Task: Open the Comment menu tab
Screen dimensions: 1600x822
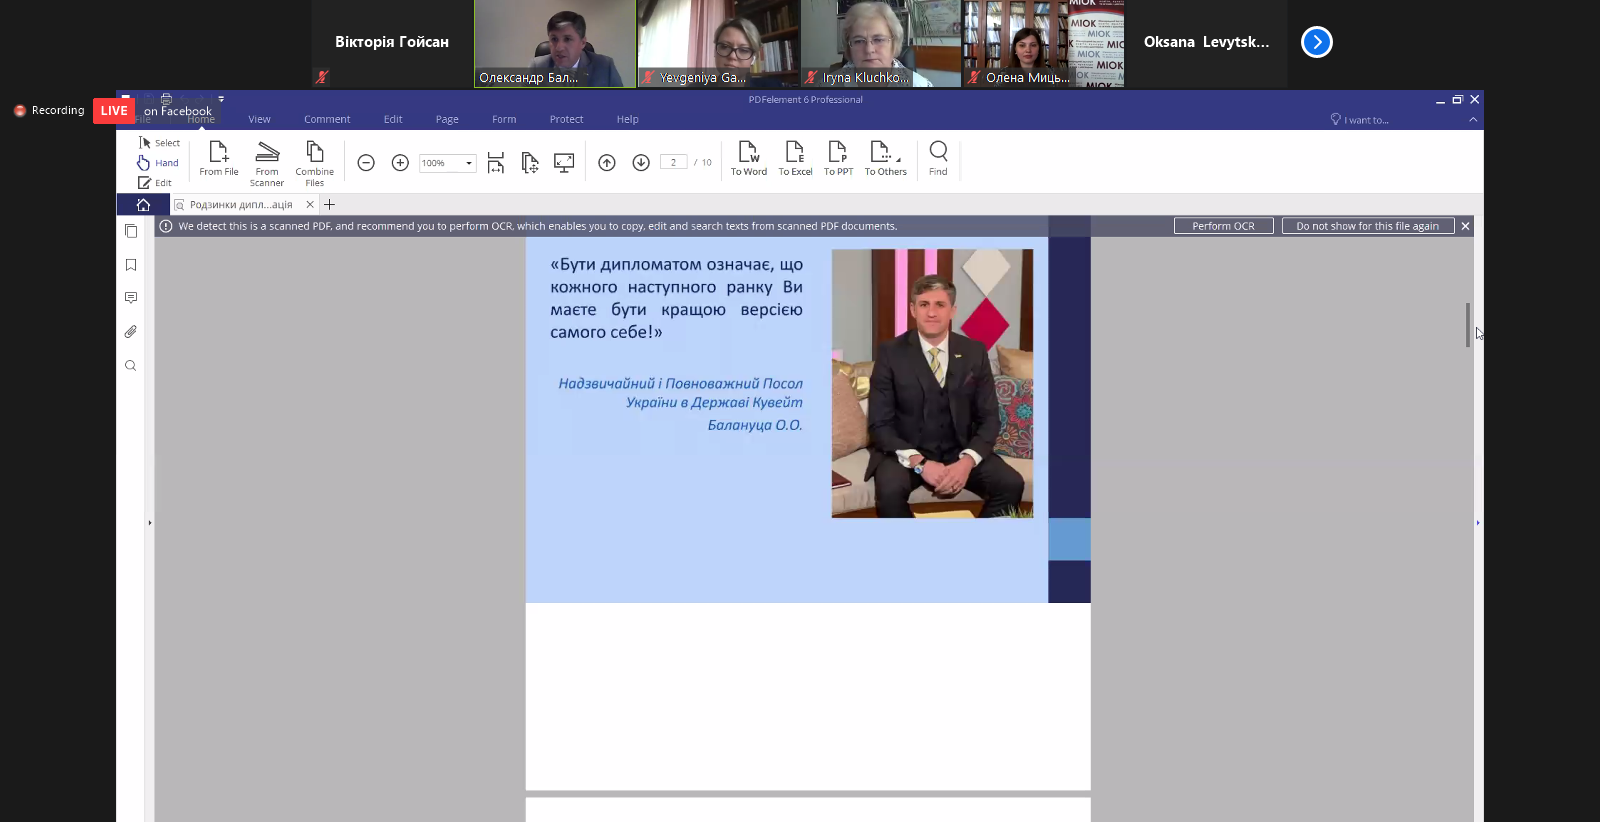Action: (x=327, y=119)
